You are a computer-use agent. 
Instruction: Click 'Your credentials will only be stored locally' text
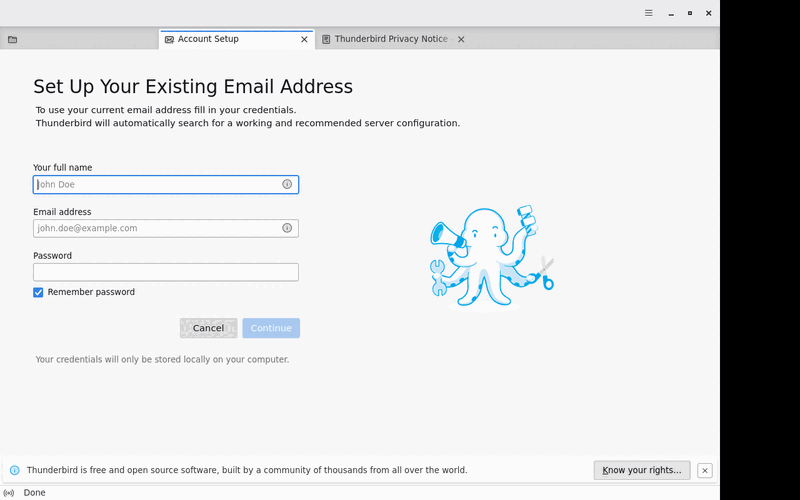[162, 360]
